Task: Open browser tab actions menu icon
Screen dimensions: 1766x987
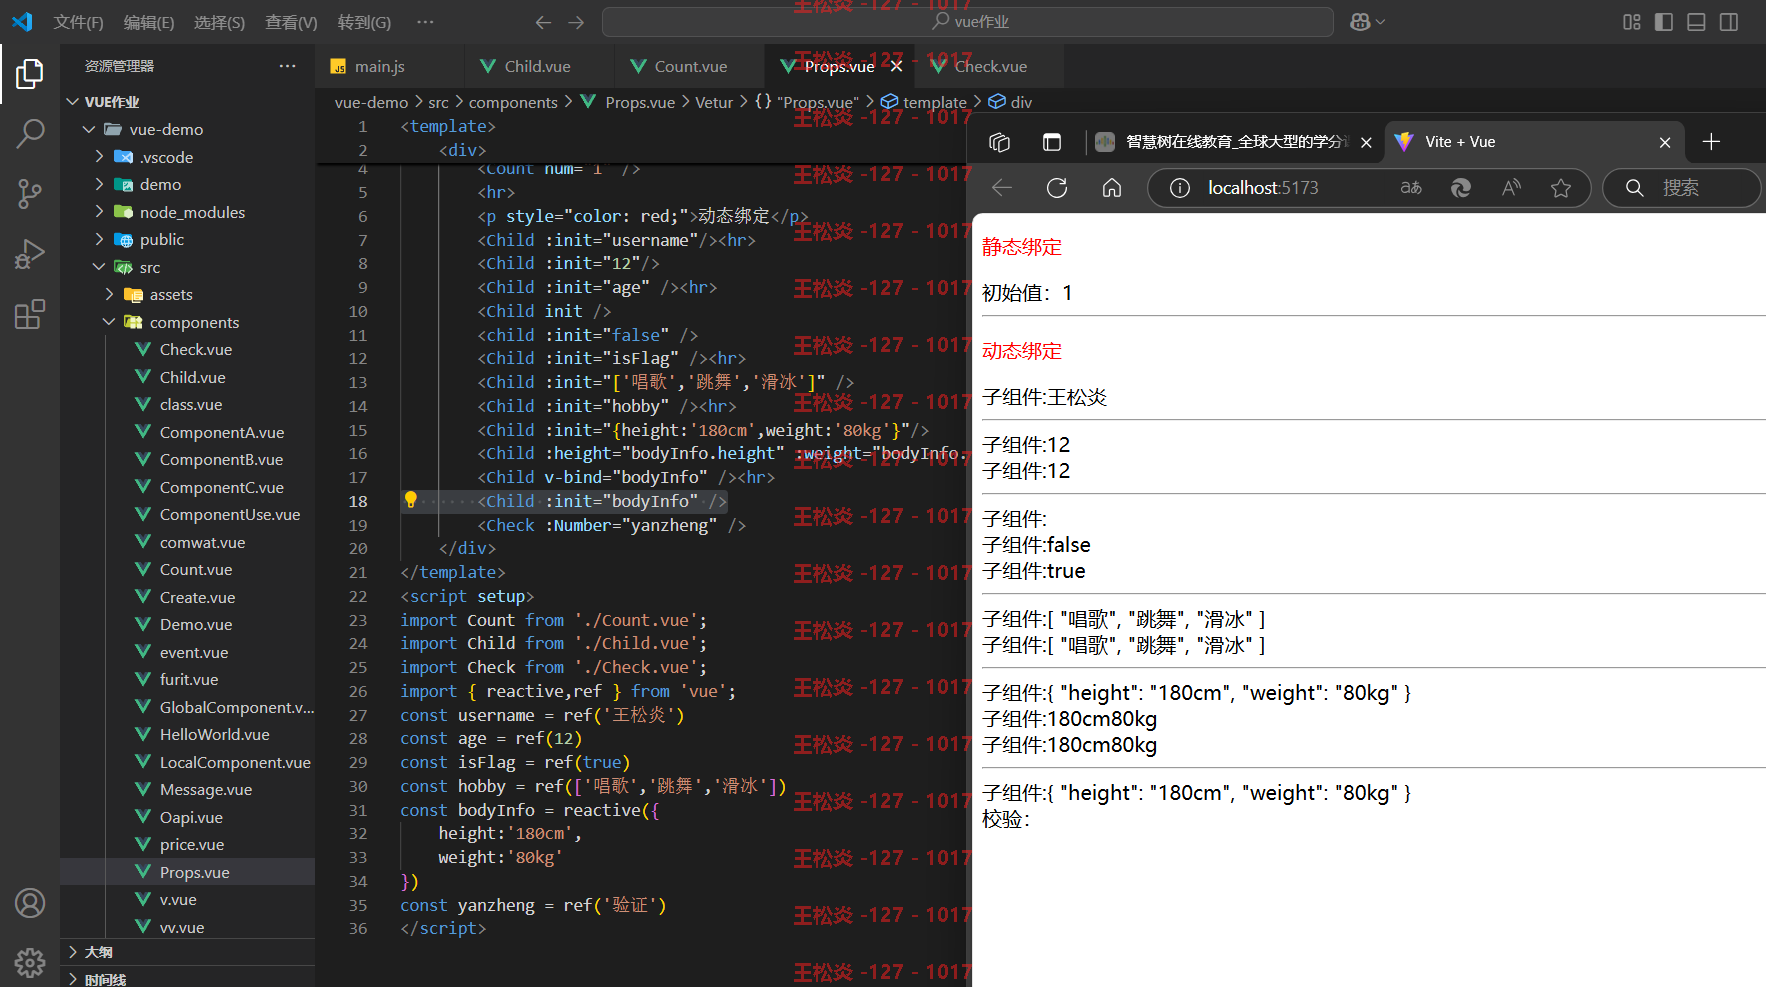Action: [x=1052, y=142]
